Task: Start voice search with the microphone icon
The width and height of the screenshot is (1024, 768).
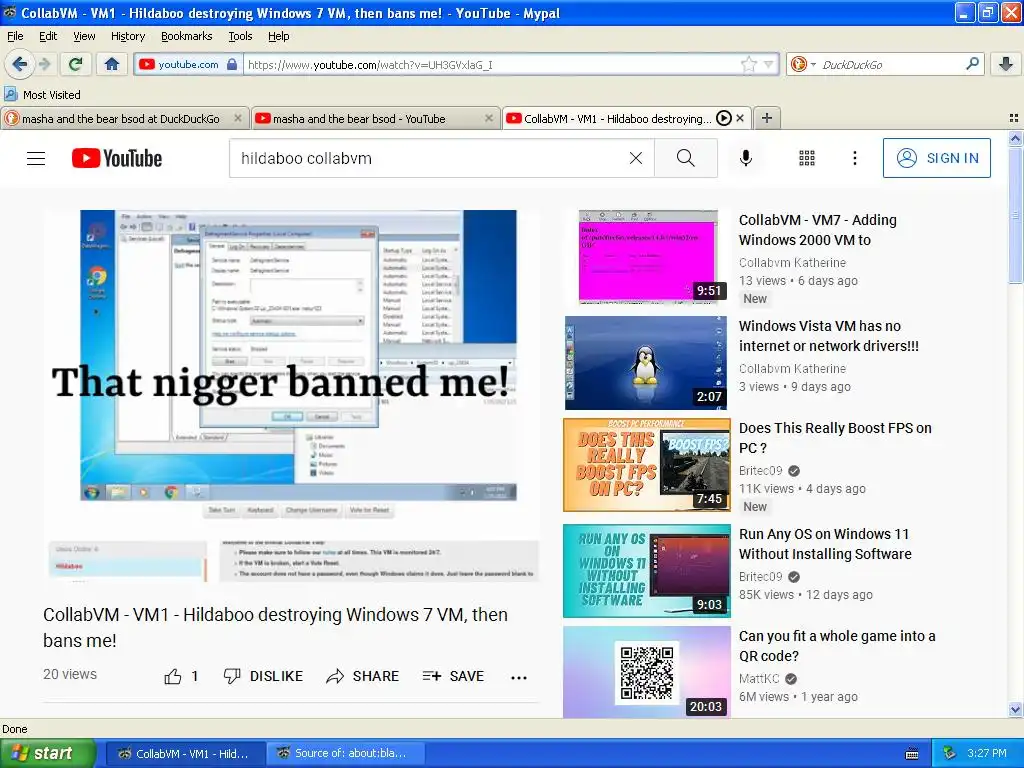Action: point(746,158)
